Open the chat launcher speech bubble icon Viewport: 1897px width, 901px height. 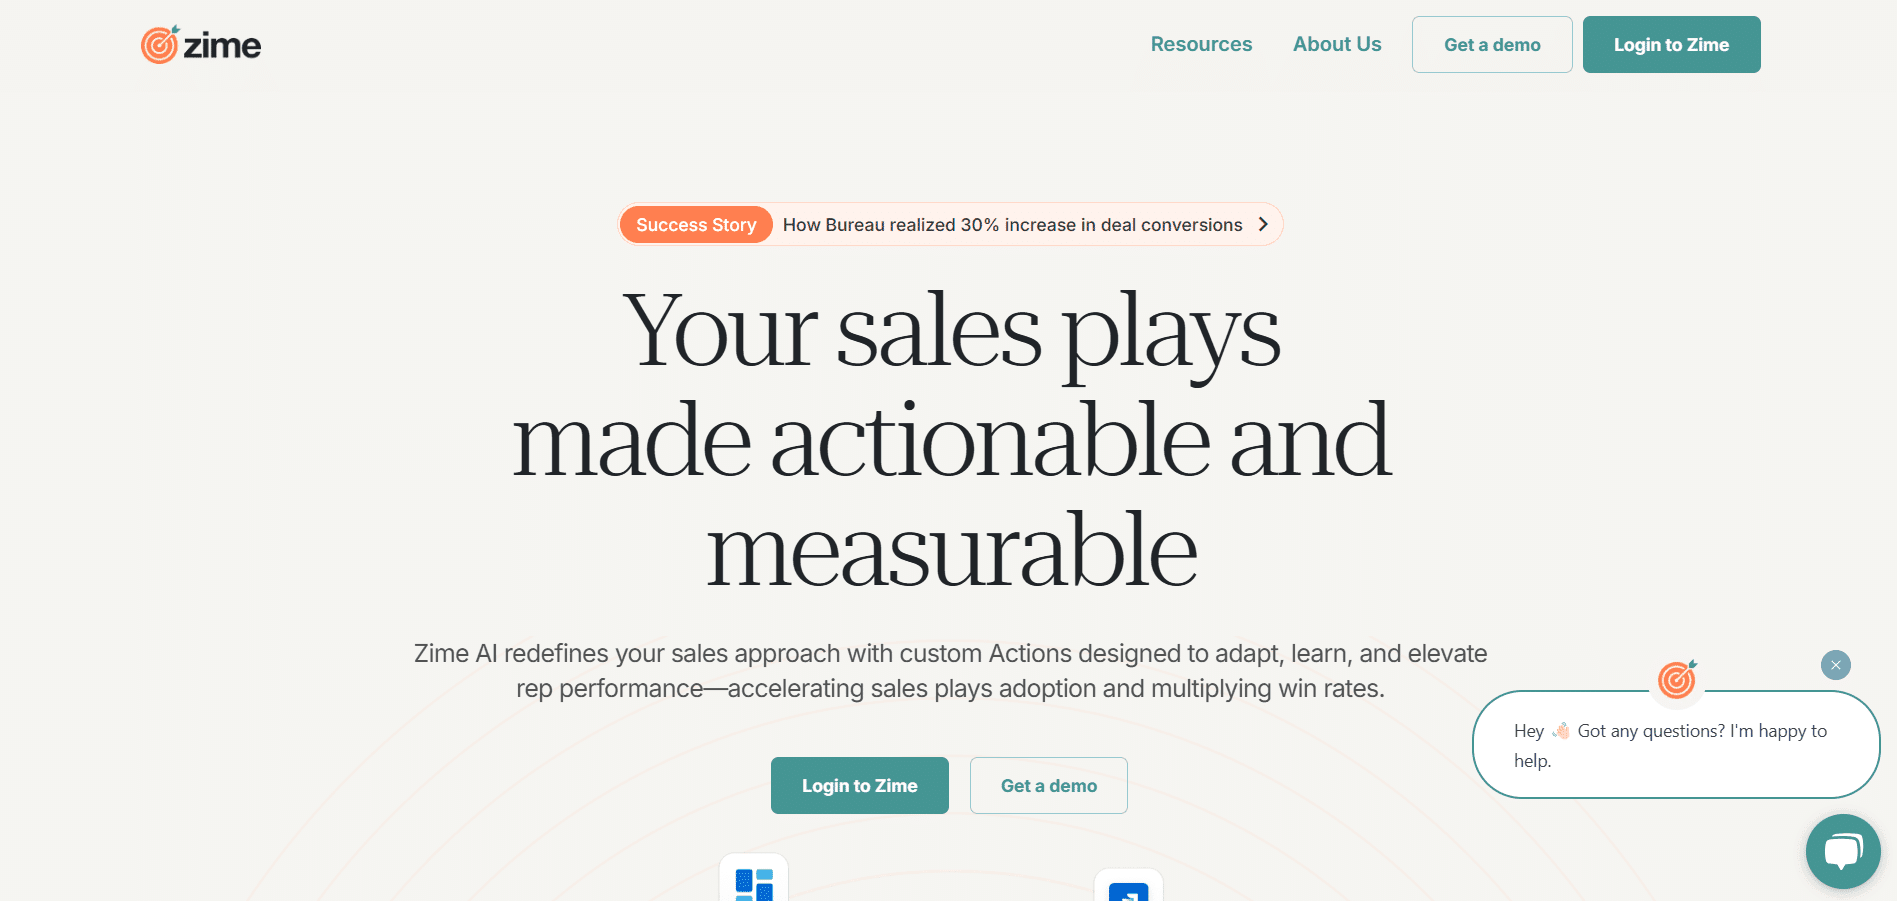click(x=1842, y=851)
